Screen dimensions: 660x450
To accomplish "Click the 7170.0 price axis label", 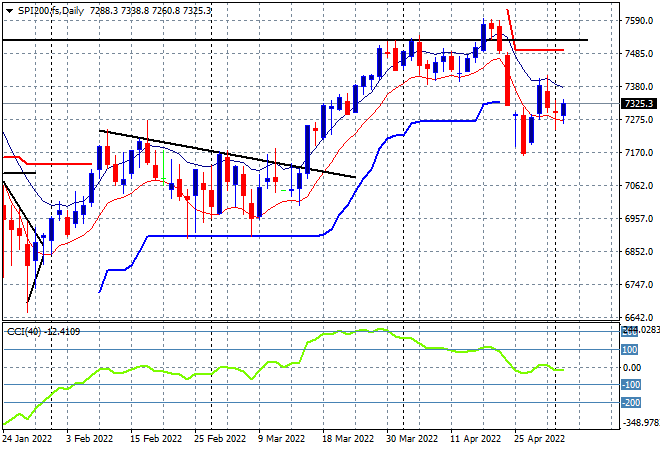I will pyautogui.click(x=639, y=153).
